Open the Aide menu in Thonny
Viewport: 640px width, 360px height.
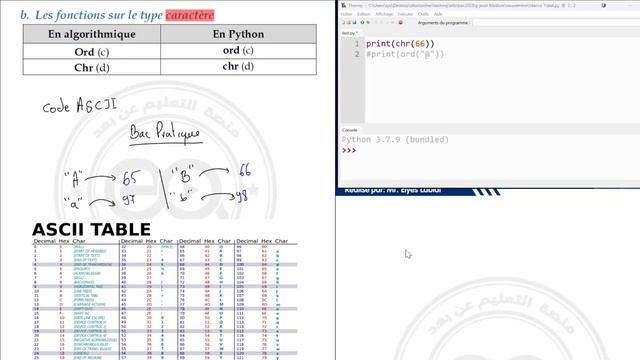(x=438, y=14)
